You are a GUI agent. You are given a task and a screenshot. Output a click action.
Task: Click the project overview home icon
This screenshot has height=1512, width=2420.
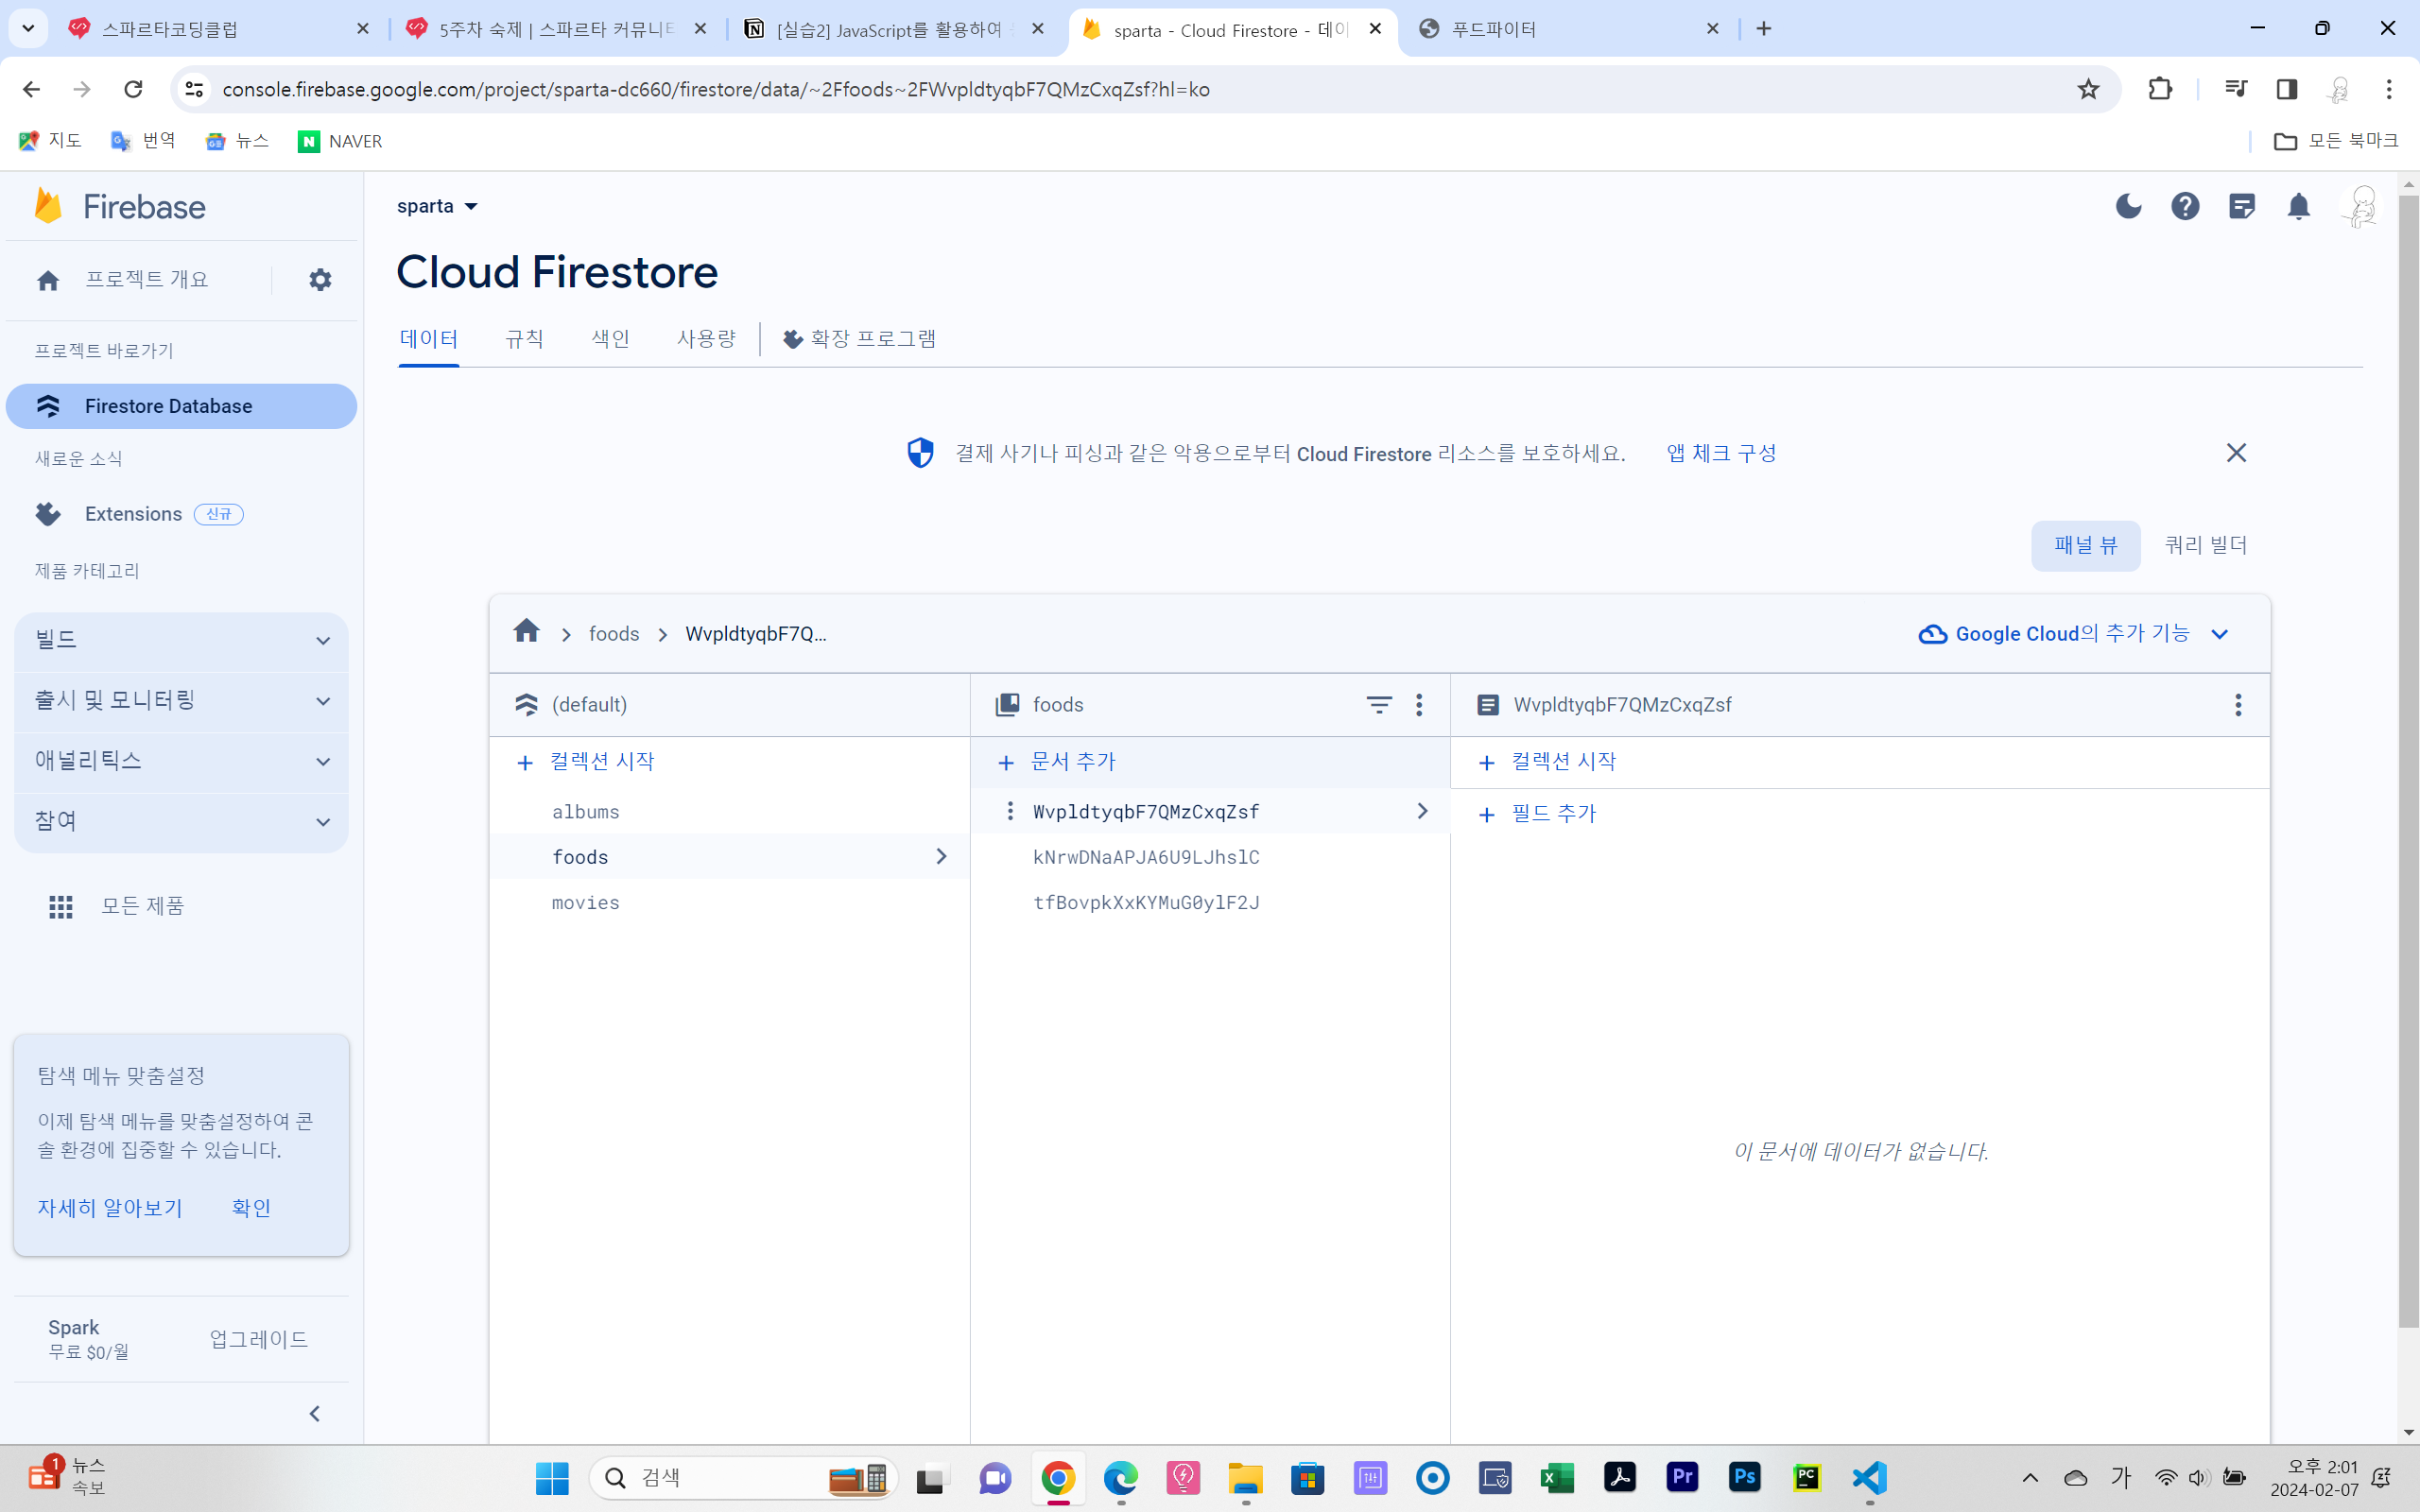tap(48, 280)
